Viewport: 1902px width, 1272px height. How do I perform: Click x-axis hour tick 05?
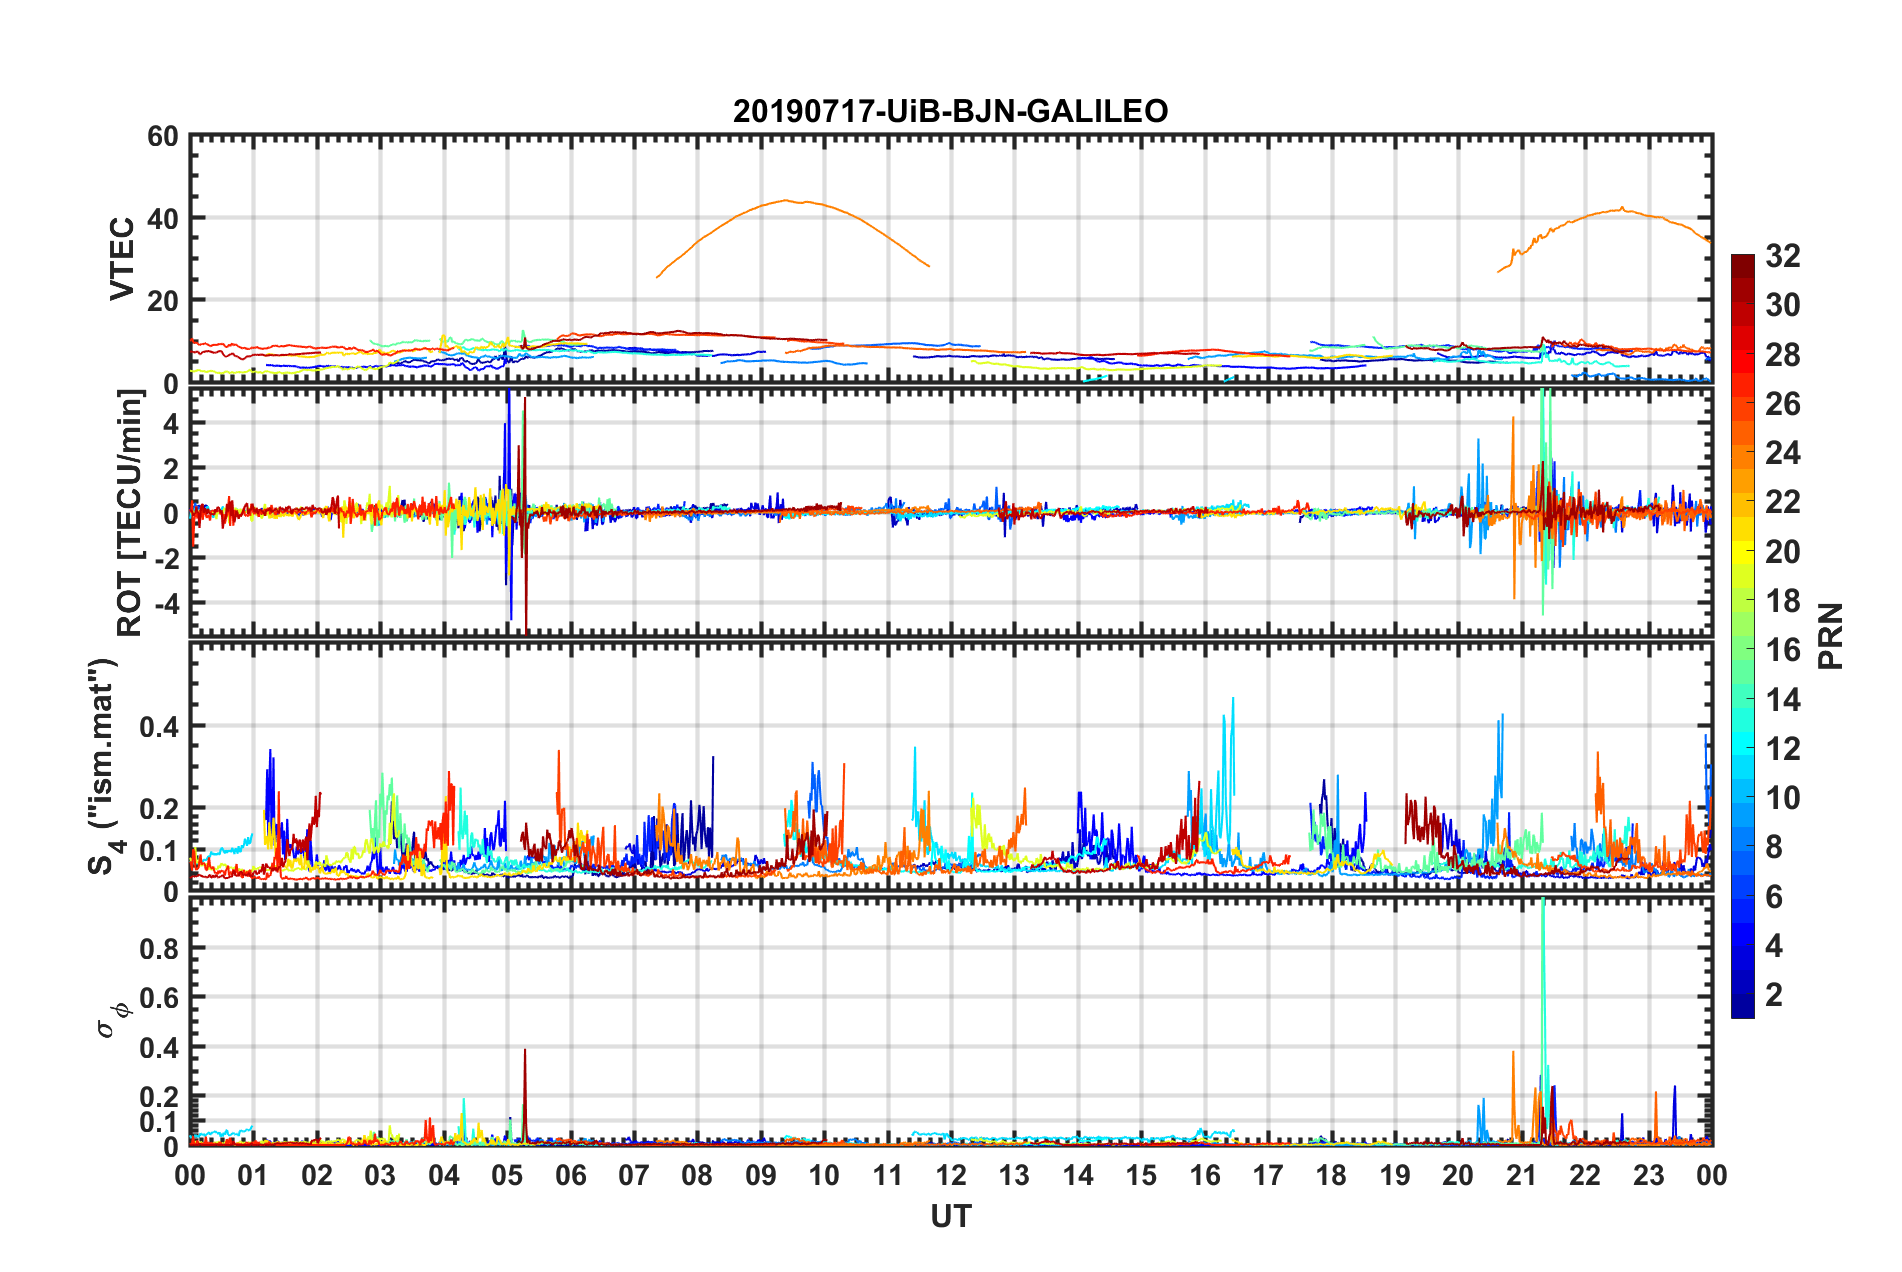(x=507, y=1175)
